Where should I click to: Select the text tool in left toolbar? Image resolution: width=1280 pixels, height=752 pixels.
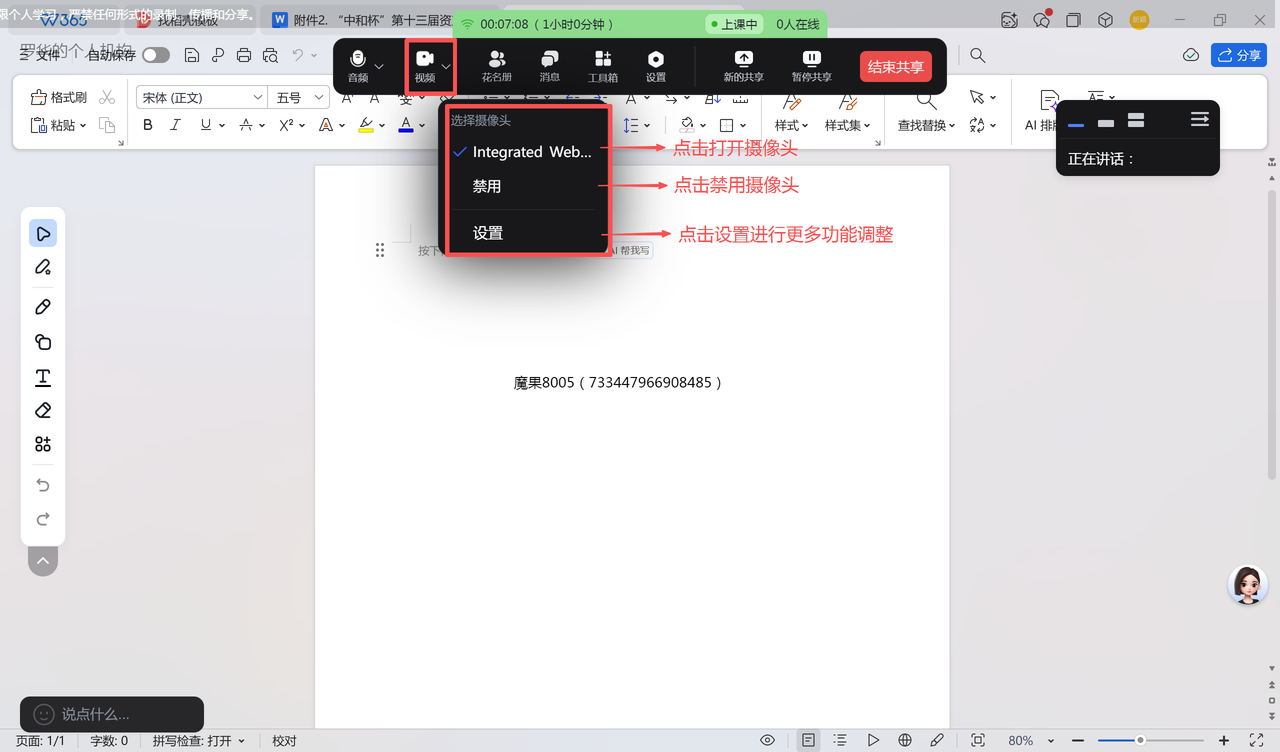point(43,377)
